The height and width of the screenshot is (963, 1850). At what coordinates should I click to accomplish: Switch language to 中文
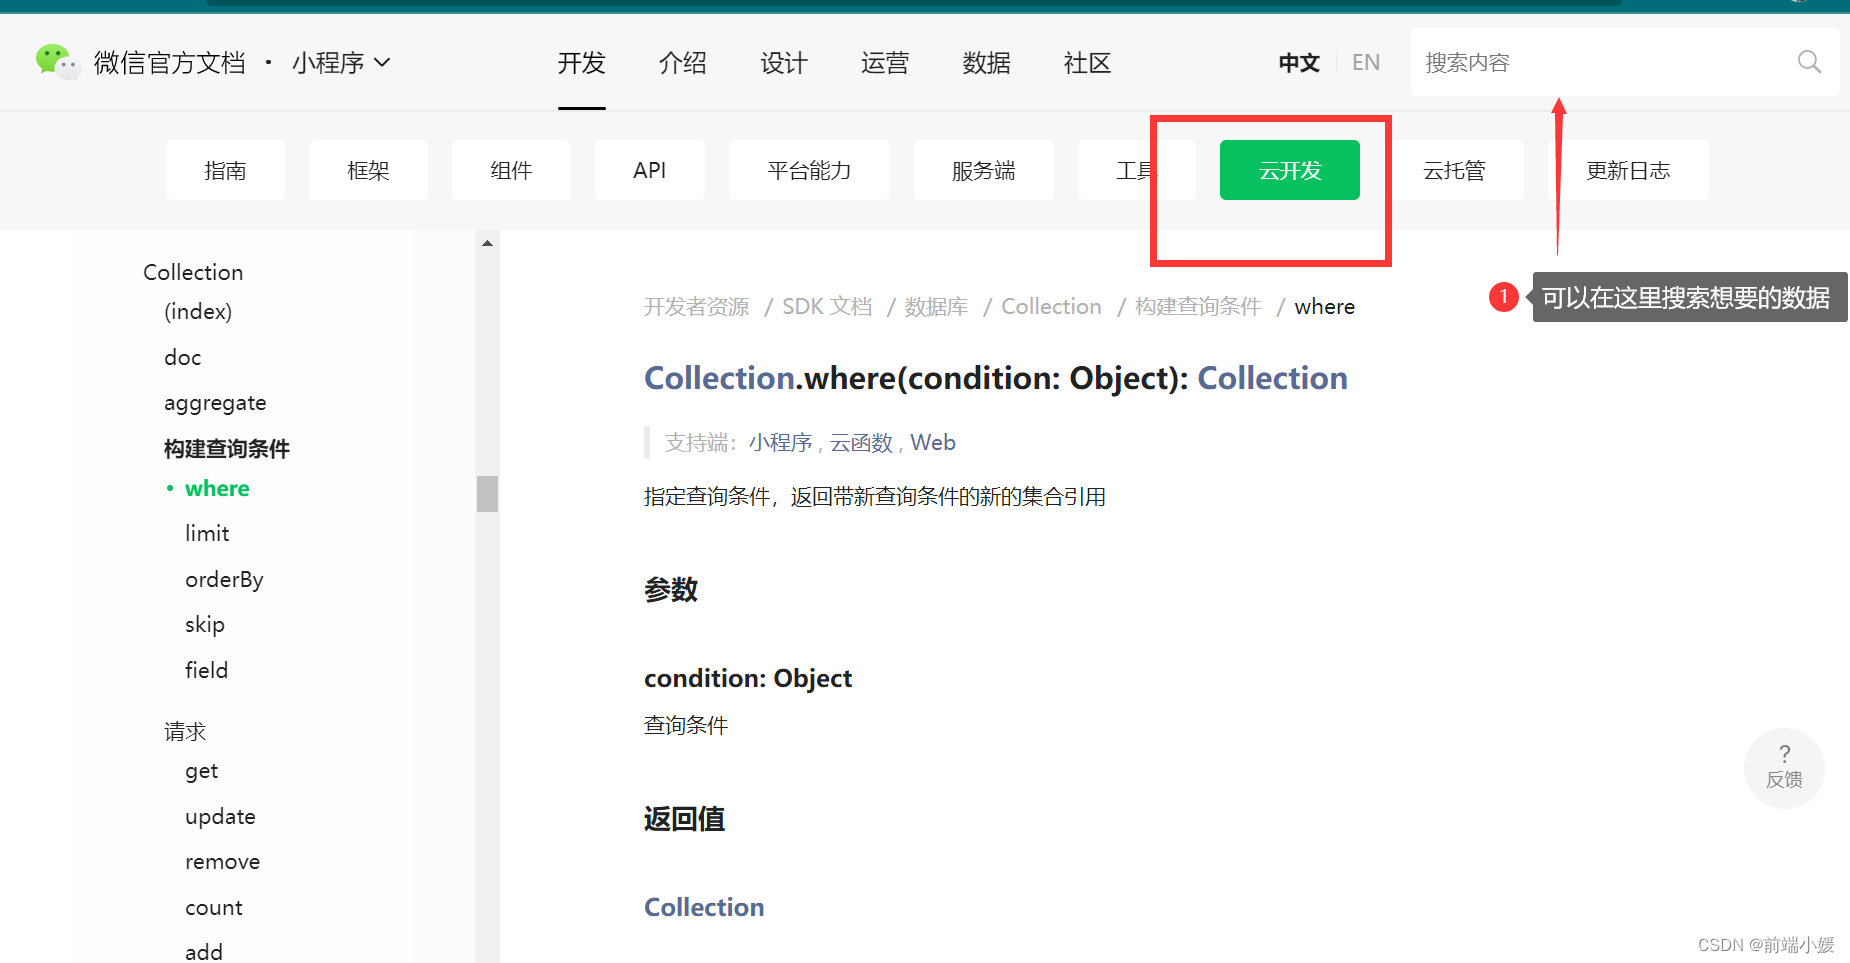tap(1299, 63)
